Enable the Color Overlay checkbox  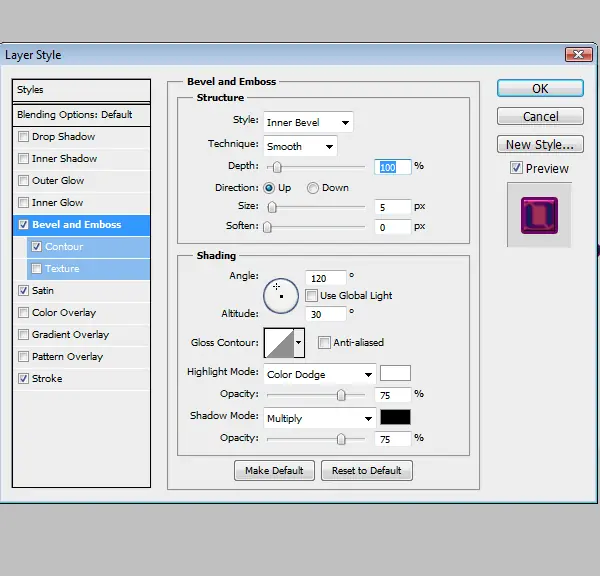click(x=23, y=313)
